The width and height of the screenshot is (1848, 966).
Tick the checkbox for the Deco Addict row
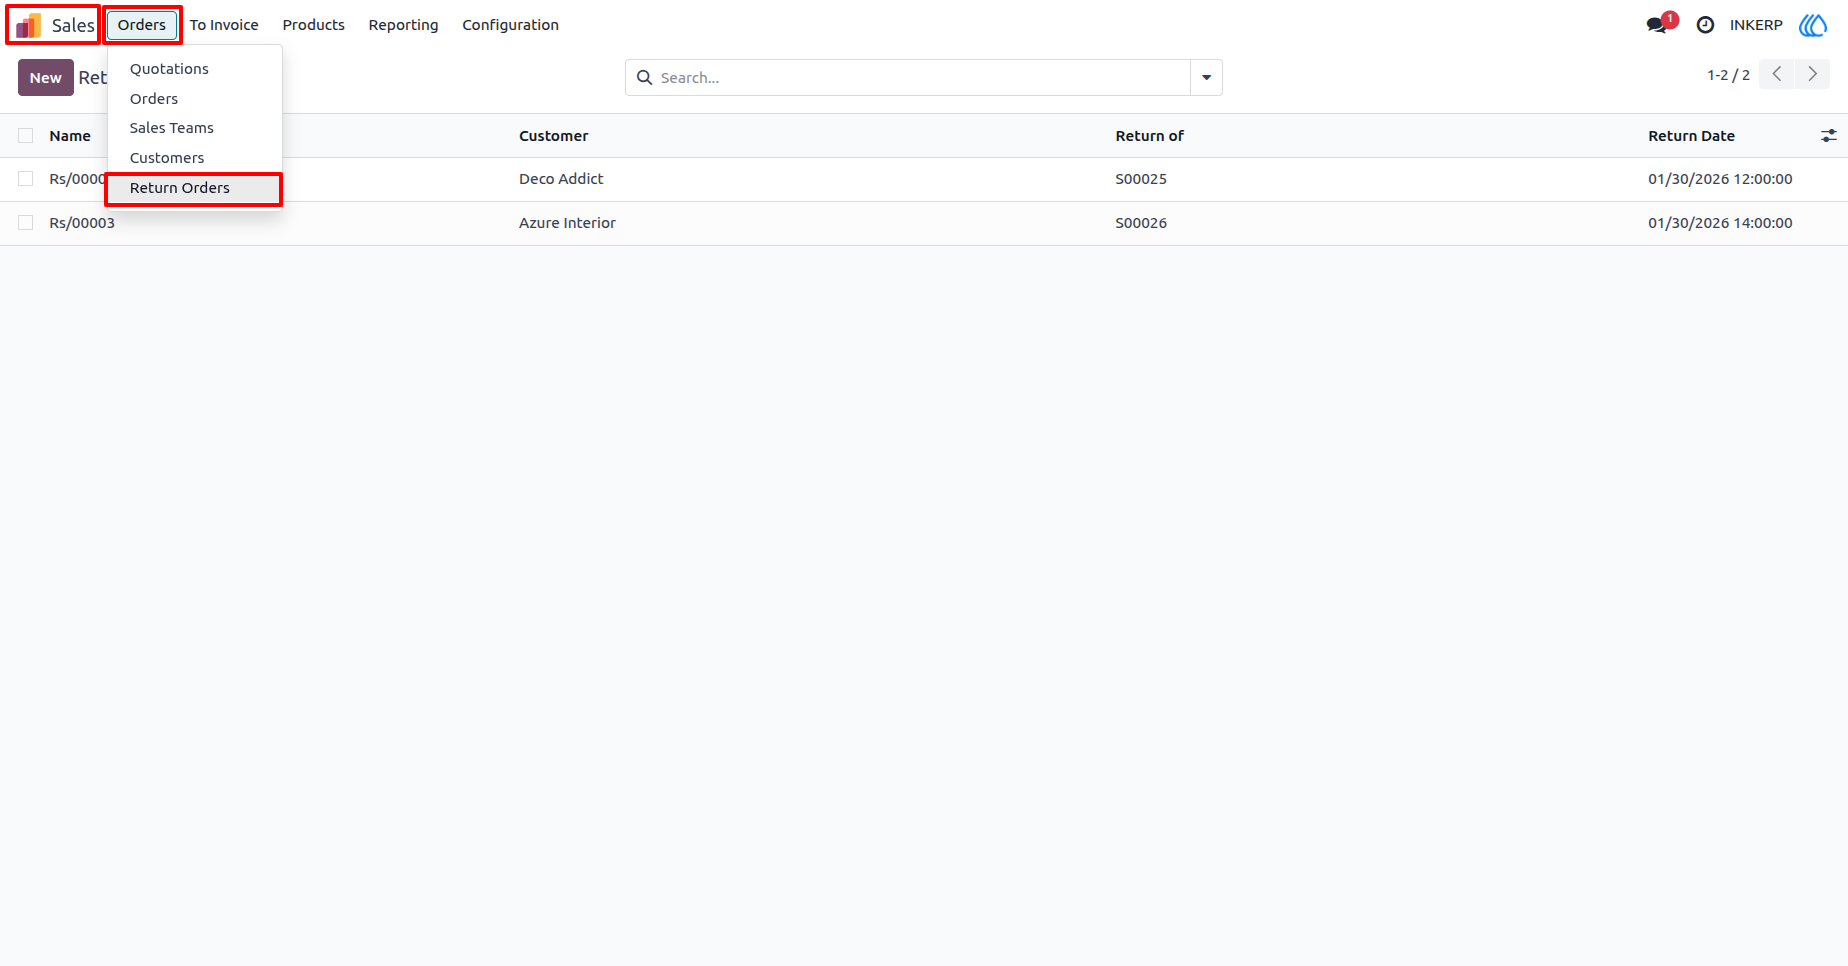click(x=26, y=179)
